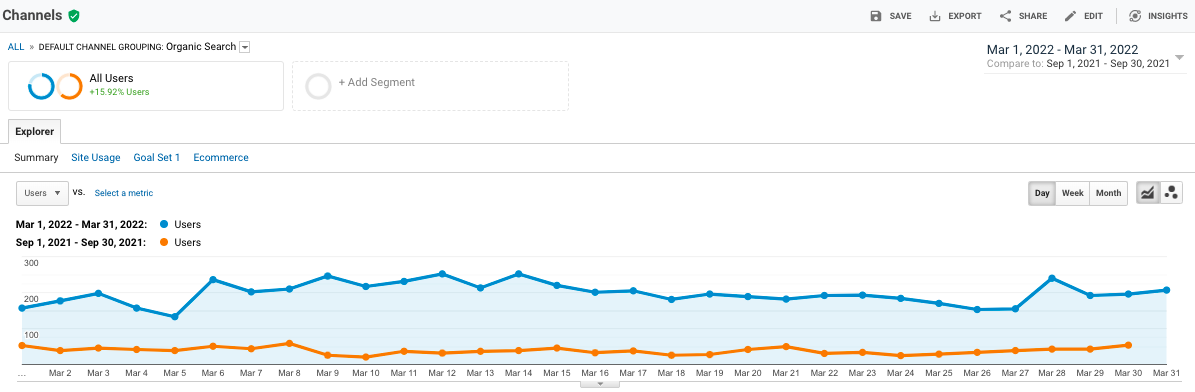Collapse the chart using bottom arrow handle

point(601,384)
